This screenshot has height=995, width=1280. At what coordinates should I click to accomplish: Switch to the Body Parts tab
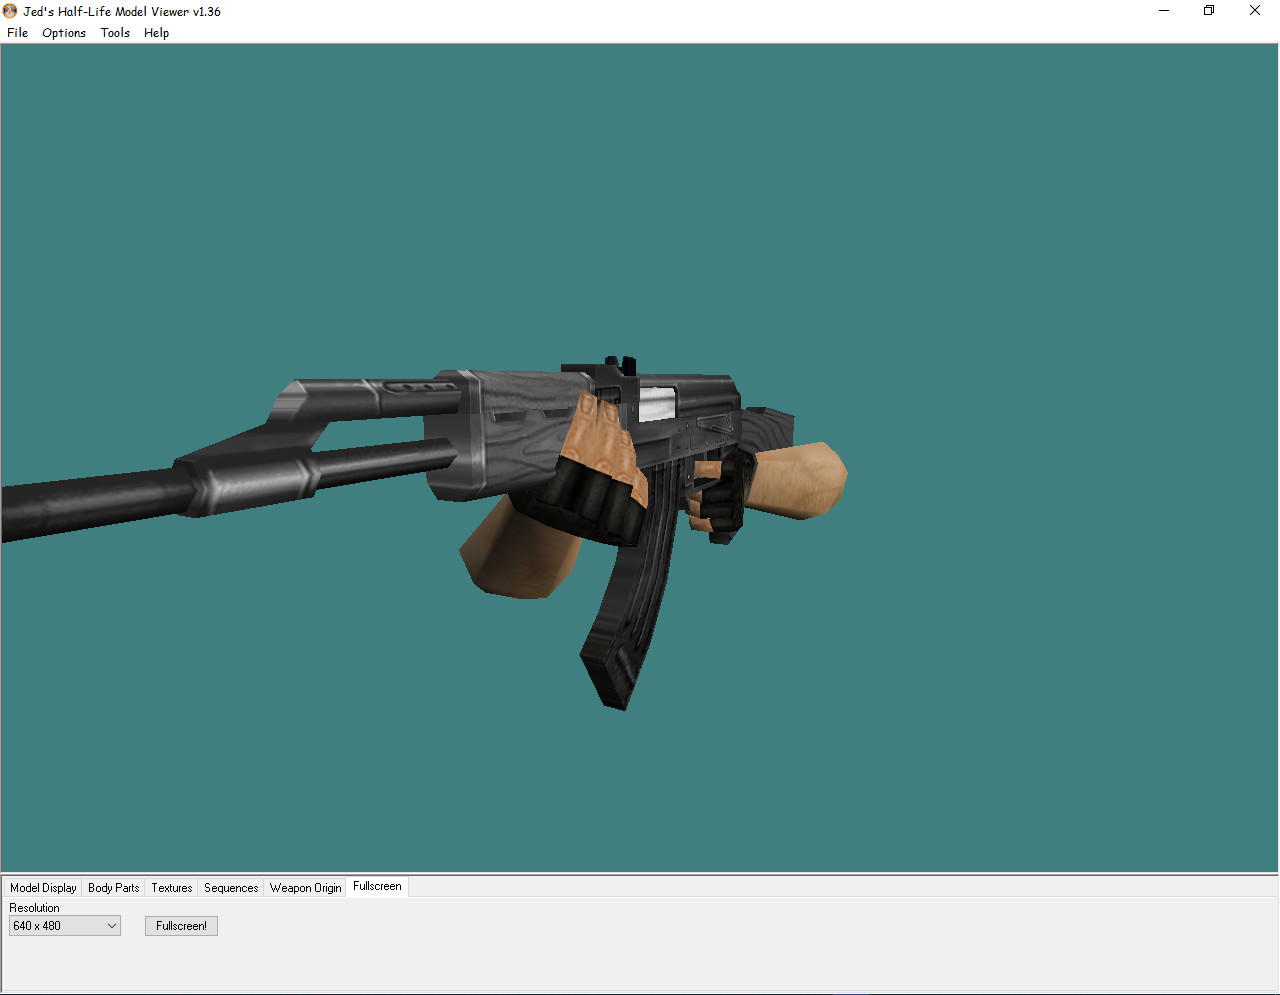(x=114, y=888)
